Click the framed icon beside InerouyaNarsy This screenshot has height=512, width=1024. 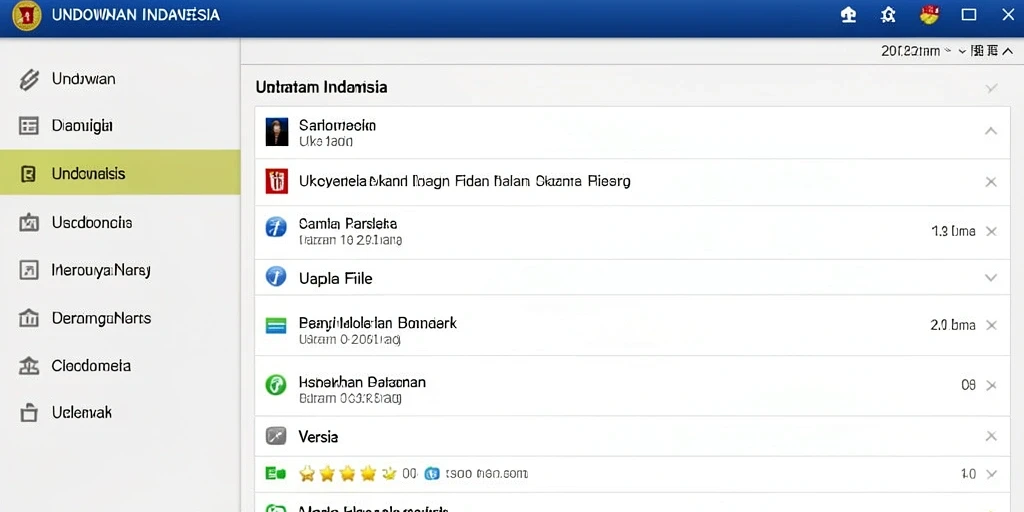(29, 270)
